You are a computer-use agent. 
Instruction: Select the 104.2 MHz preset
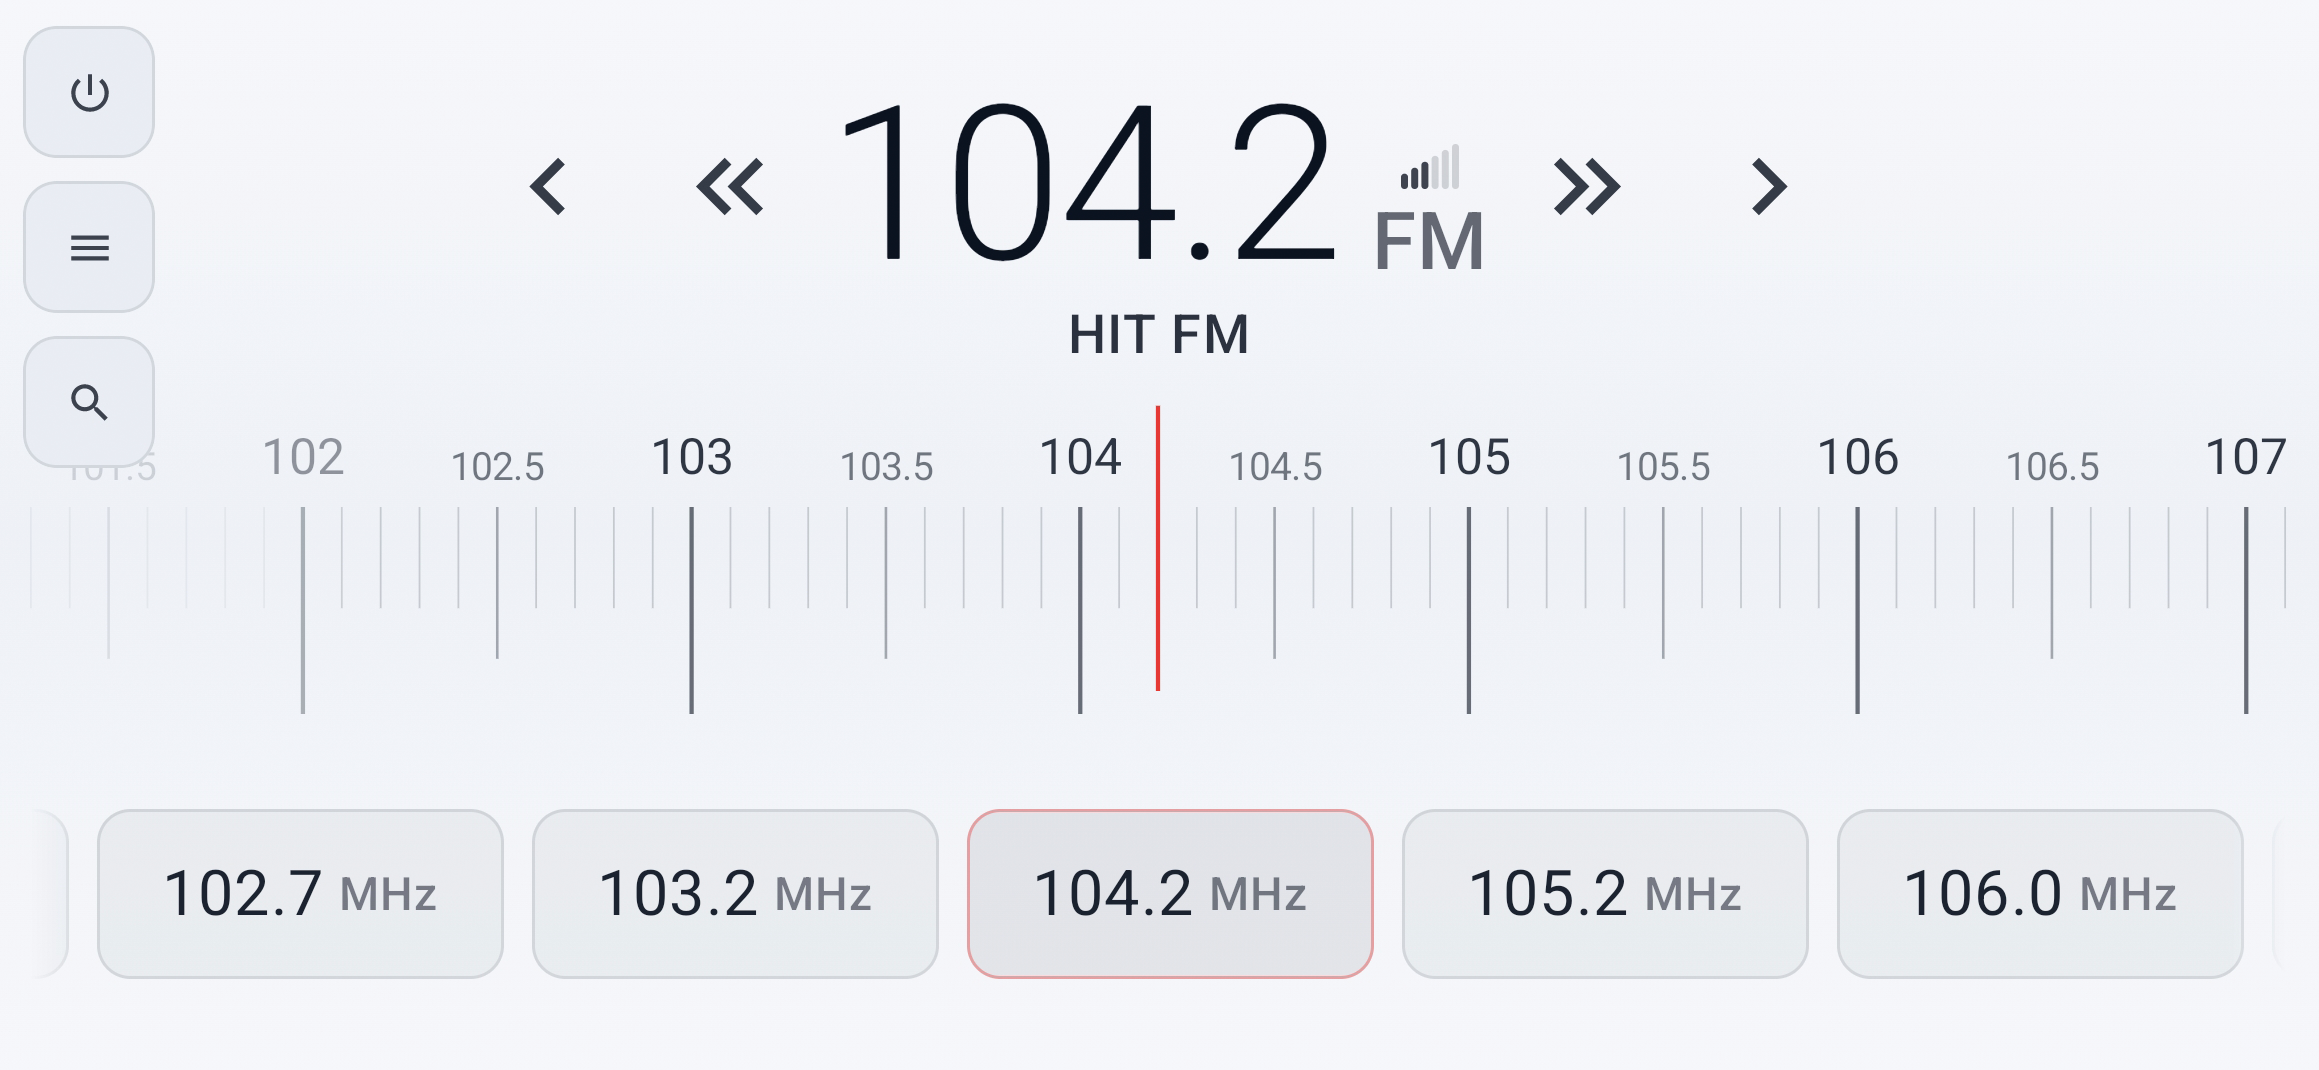tap(1170, 894)
